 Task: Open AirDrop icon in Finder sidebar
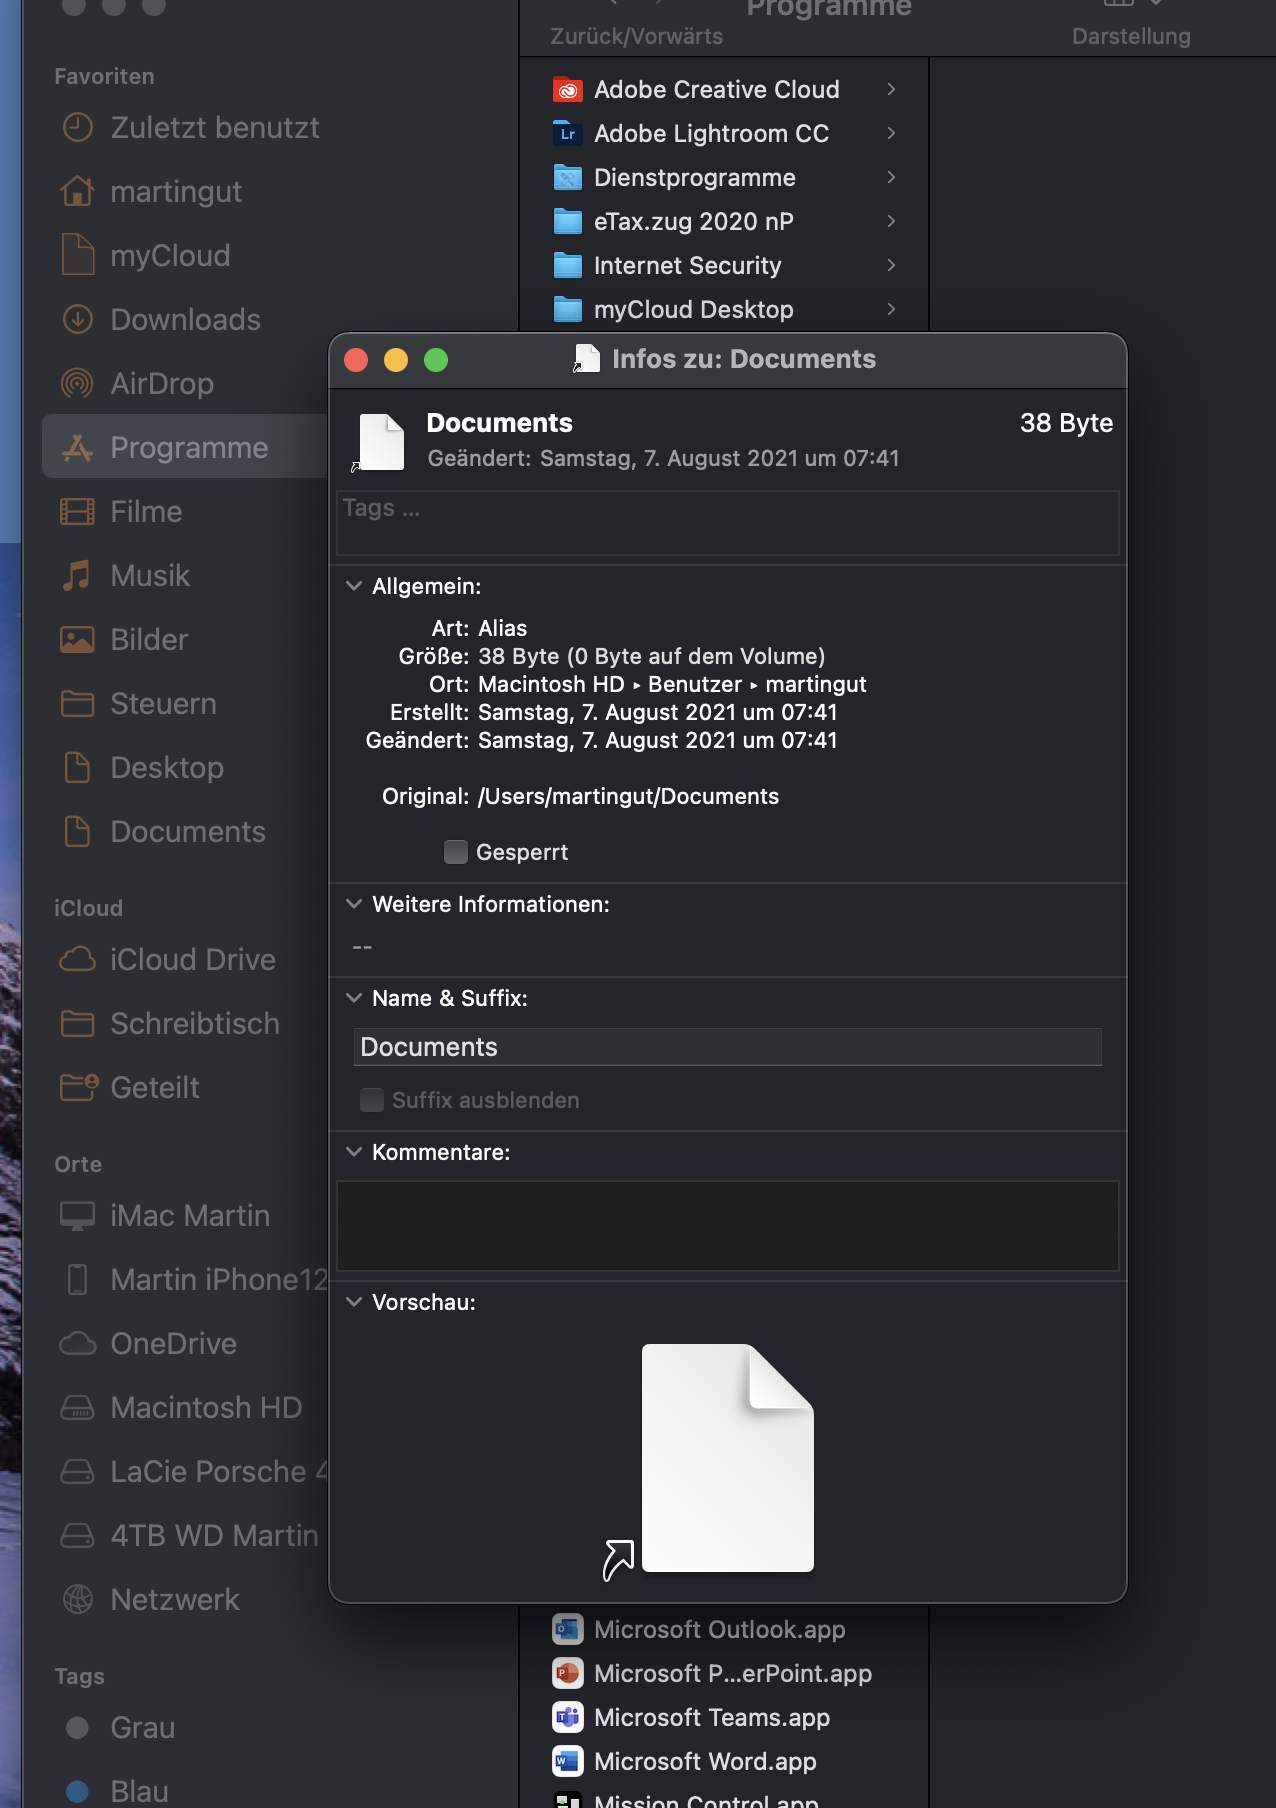77,383
